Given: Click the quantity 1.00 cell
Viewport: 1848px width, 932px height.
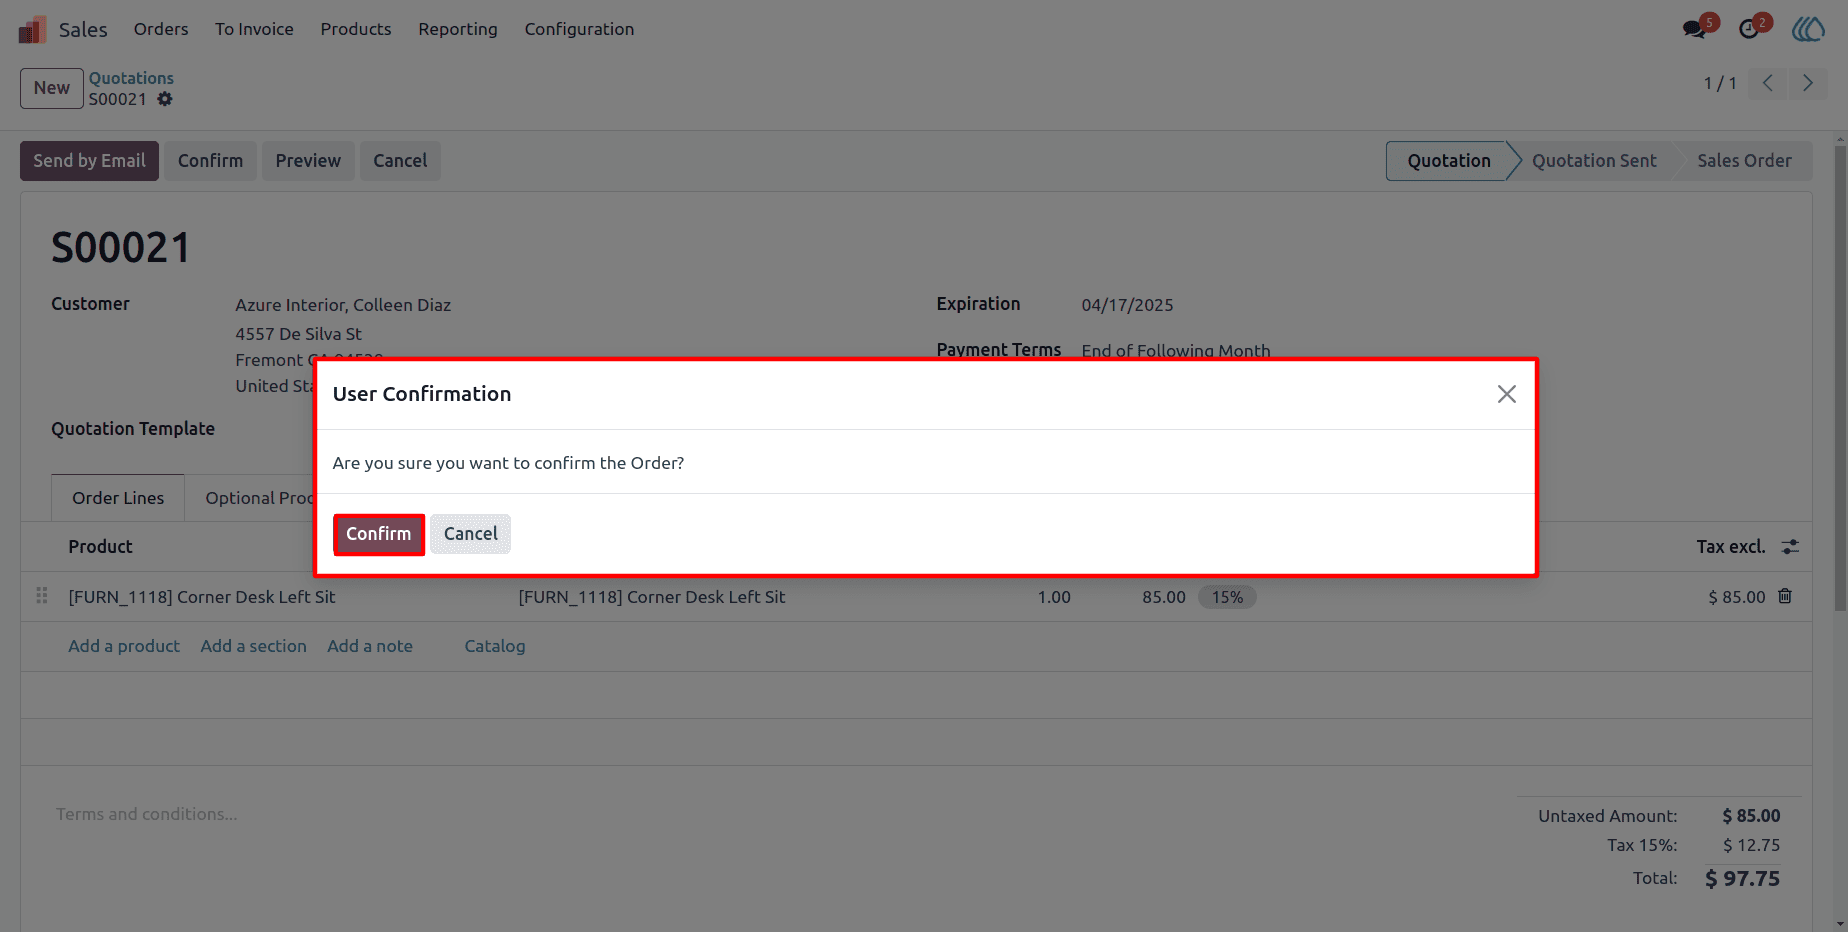Looking at the screenshot, I should (x=1054, y=597).
